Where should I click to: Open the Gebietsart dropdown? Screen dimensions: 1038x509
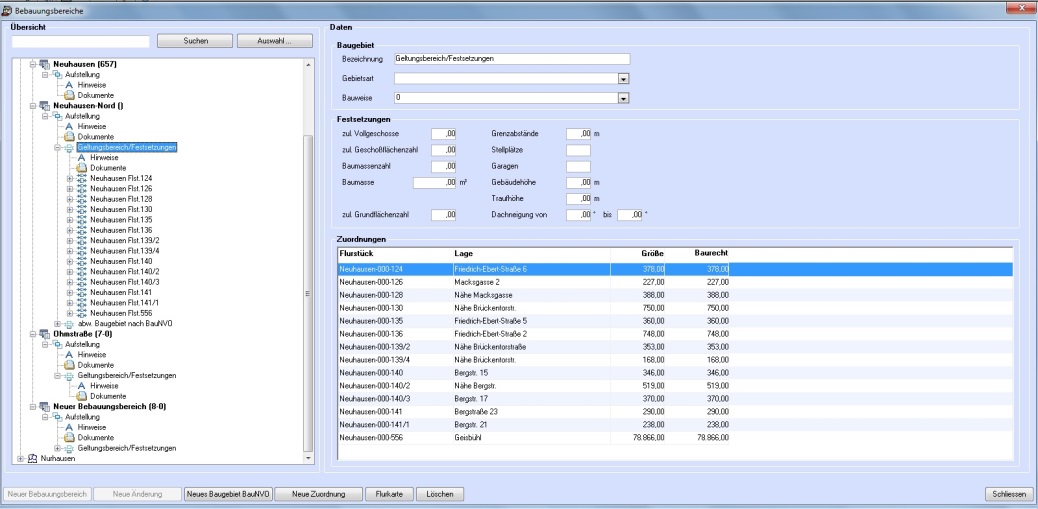(623, 78)
